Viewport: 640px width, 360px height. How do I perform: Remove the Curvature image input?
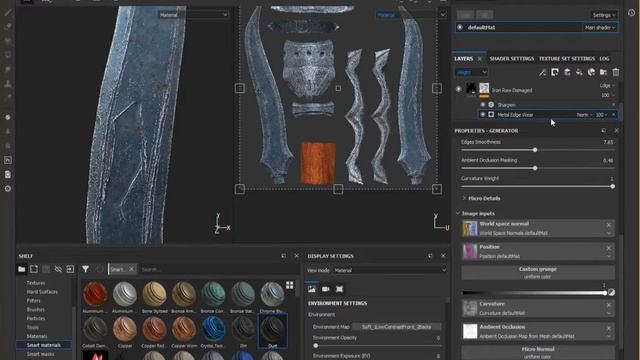tap(609, 305)
